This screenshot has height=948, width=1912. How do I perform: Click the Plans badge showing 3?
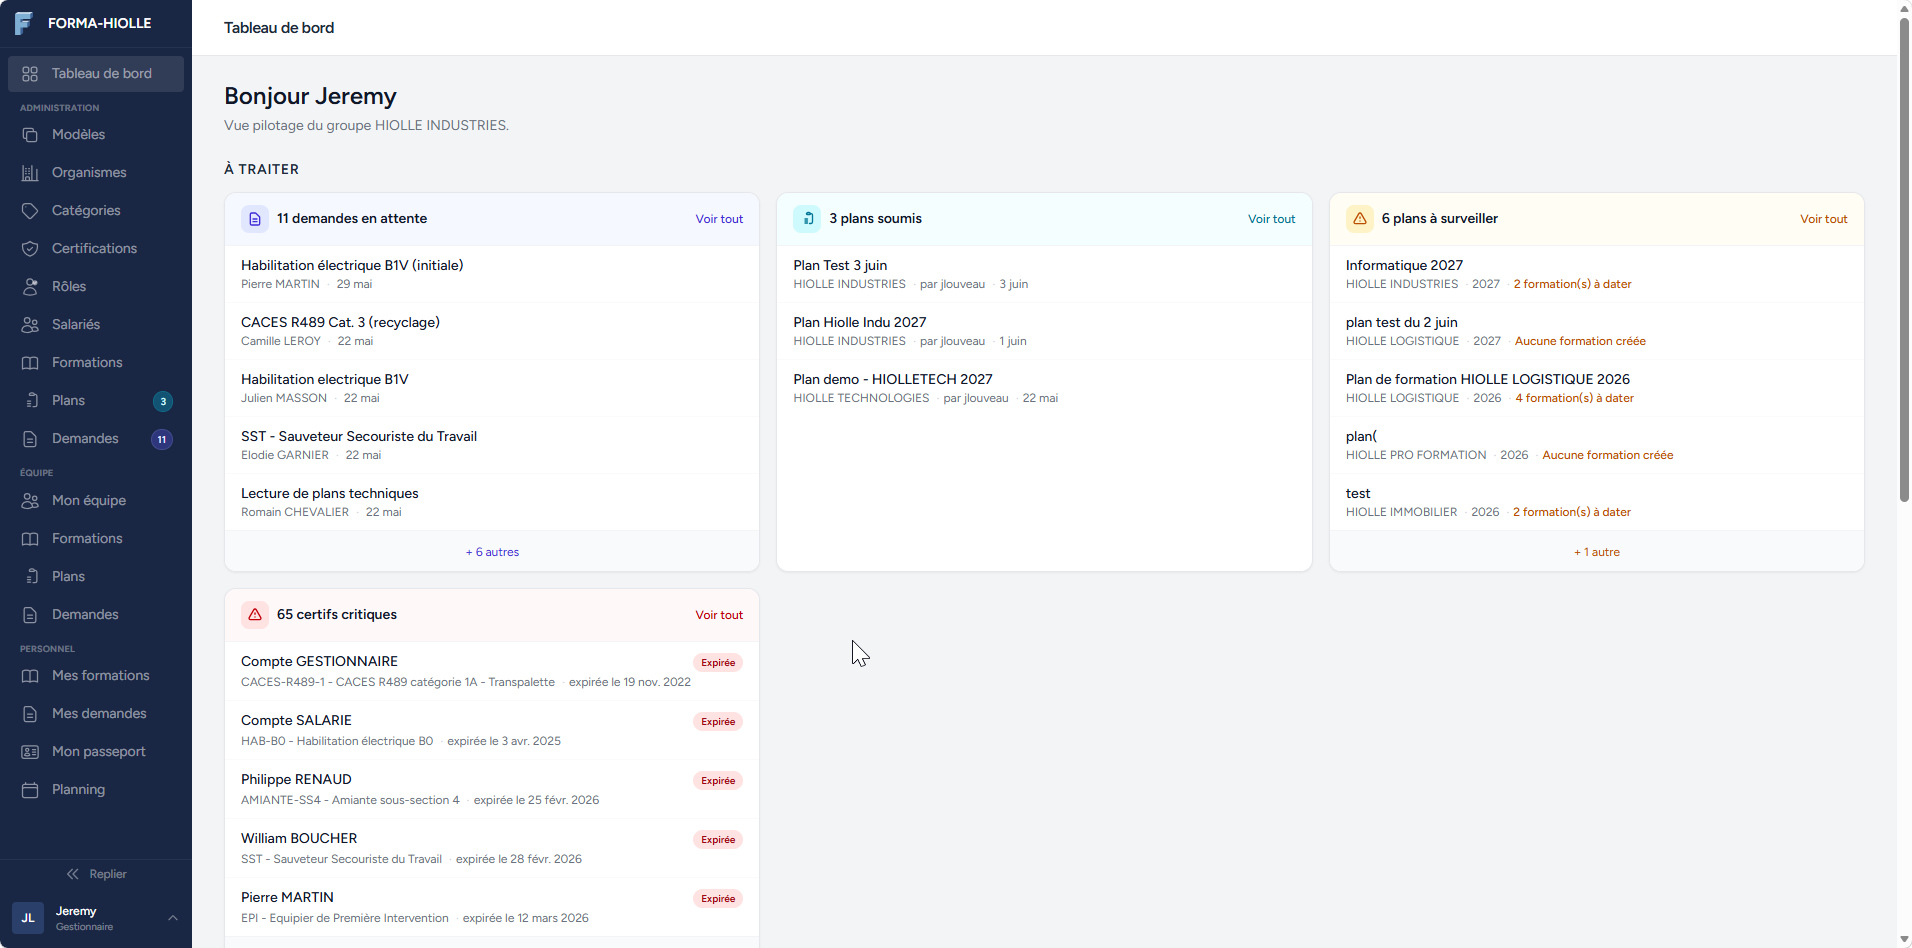(x=163, y=401)
